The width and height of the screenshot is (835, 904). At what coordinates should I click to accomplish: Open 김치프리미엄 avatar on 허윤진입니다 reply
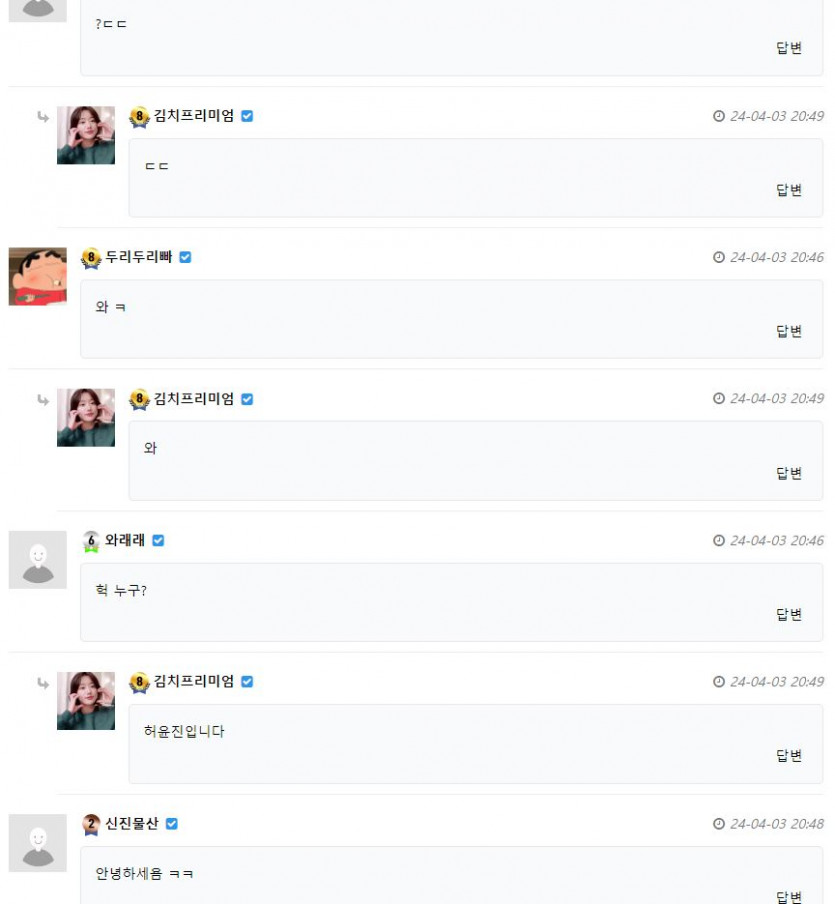[x=86, y=701]
